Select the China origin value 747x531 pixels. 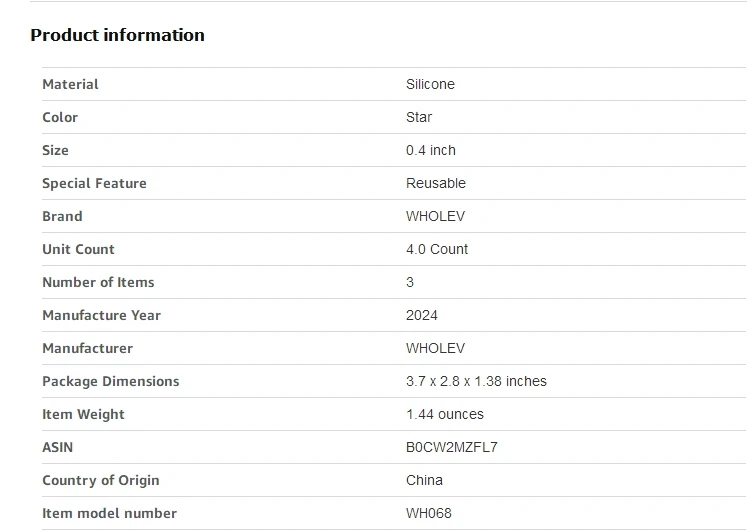[424, 480]
